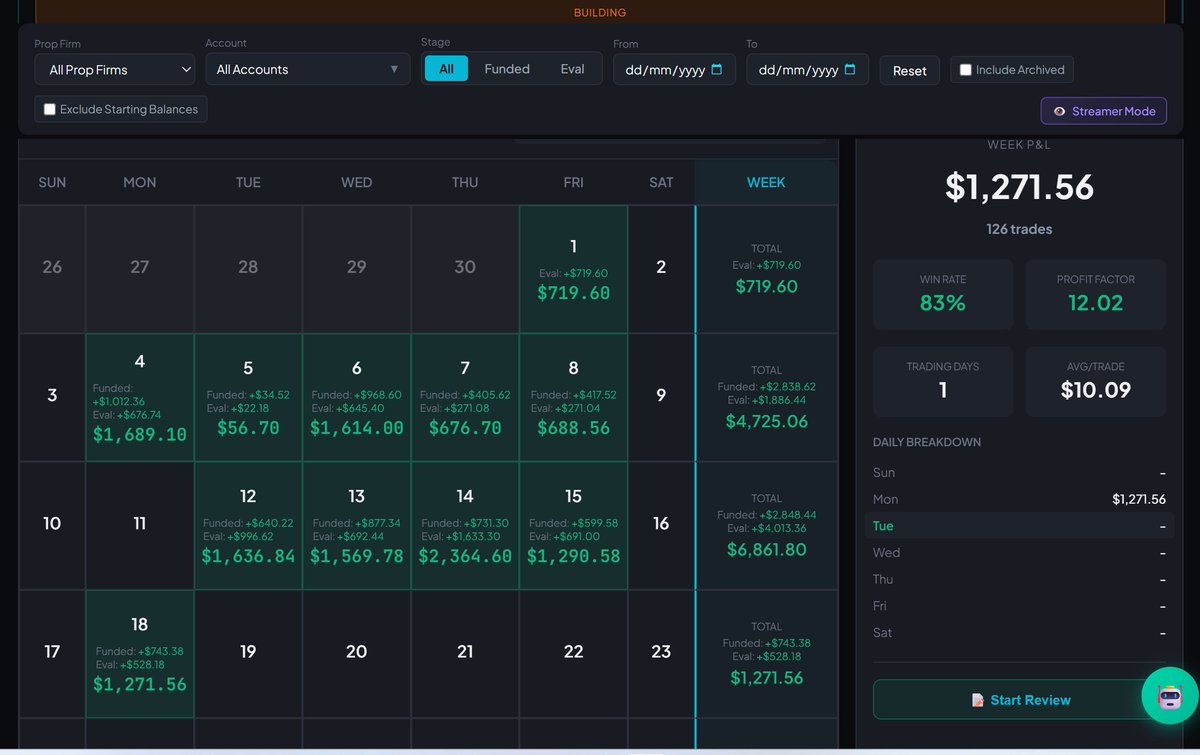1200x755 pixels.
Task: Click the MON column header
Action: [139, 182]
